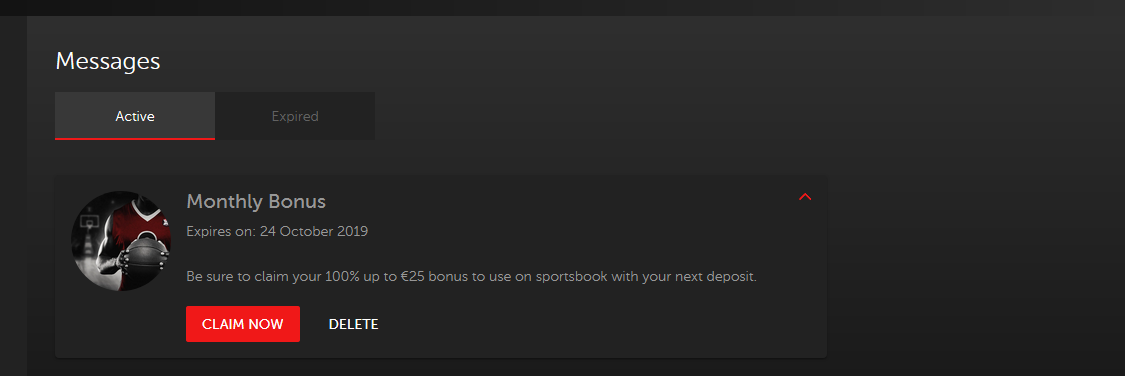Image resolution: width=1125 pixels, height=376 pixels.
Task: Select the expiry date text 24 October 2019
Action: tap(314, 232)
